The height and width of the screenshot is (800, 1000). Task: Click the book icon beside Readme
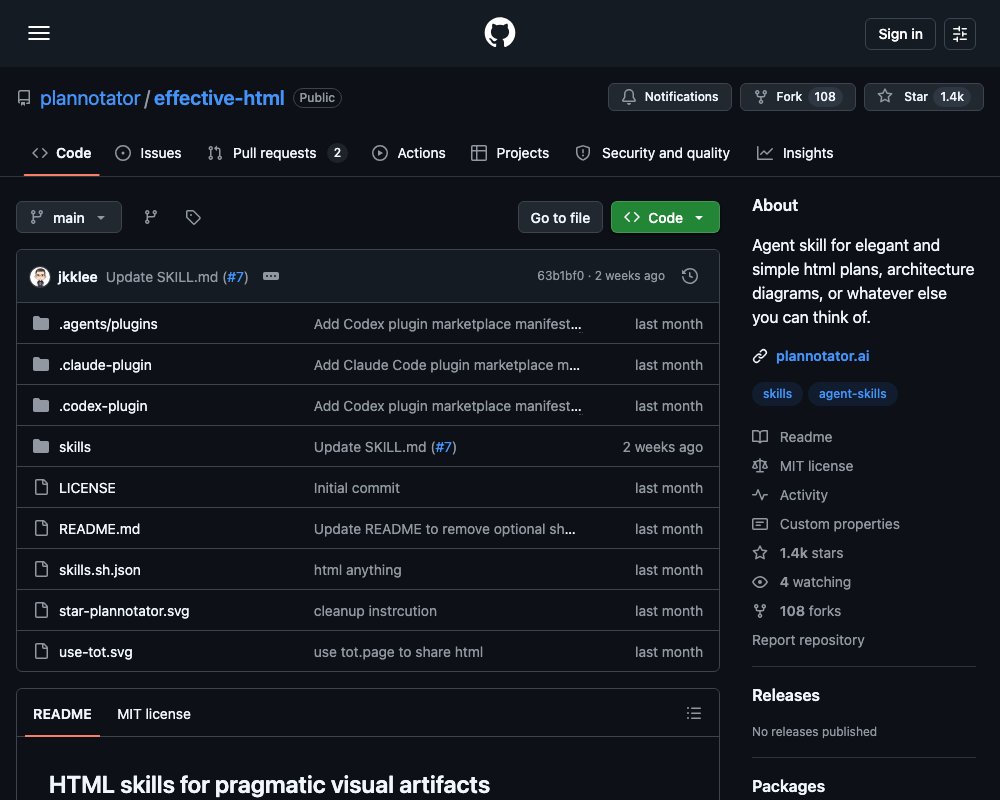pos(760,437)
